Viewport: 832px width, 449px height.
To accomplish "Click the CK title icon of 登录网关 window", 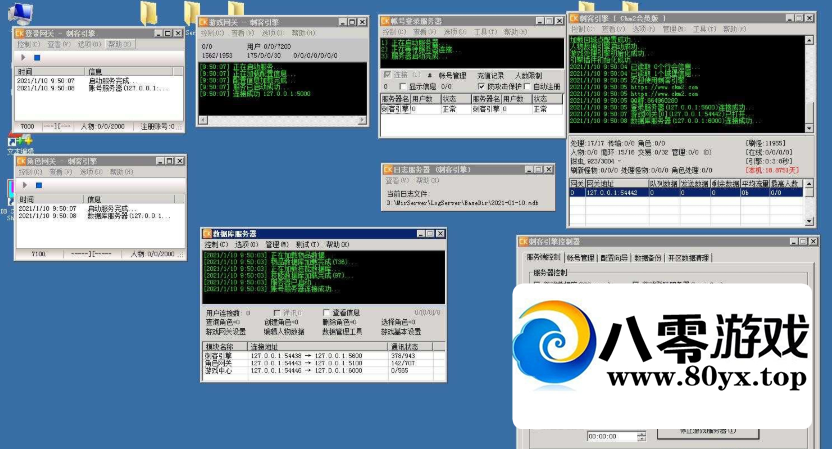I will click(x=20, y=33).
